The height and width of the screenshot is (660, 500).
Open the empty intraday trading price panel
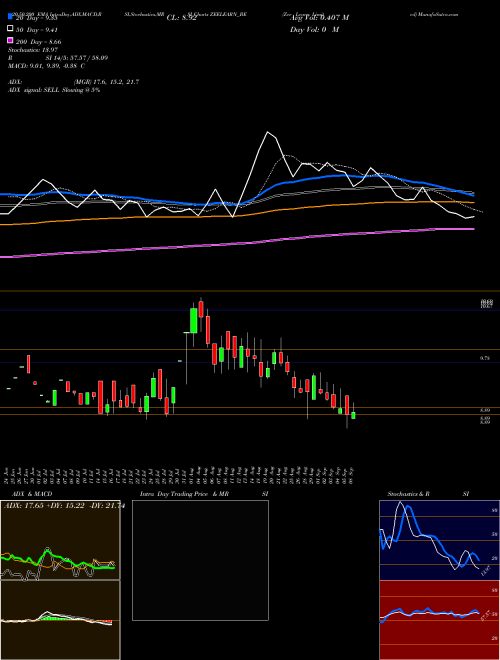click(x=200, y=560)
